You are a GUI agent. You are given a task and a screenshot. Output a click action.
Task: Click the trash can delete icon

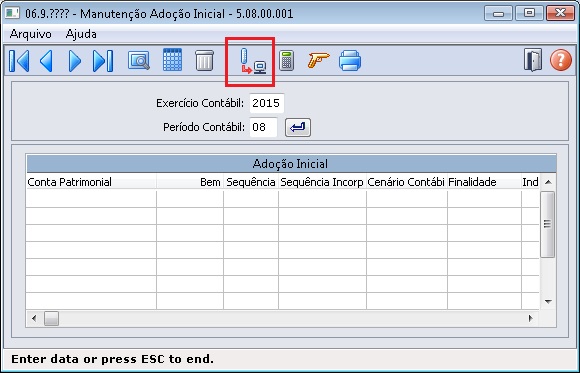(x=205, y=60)
